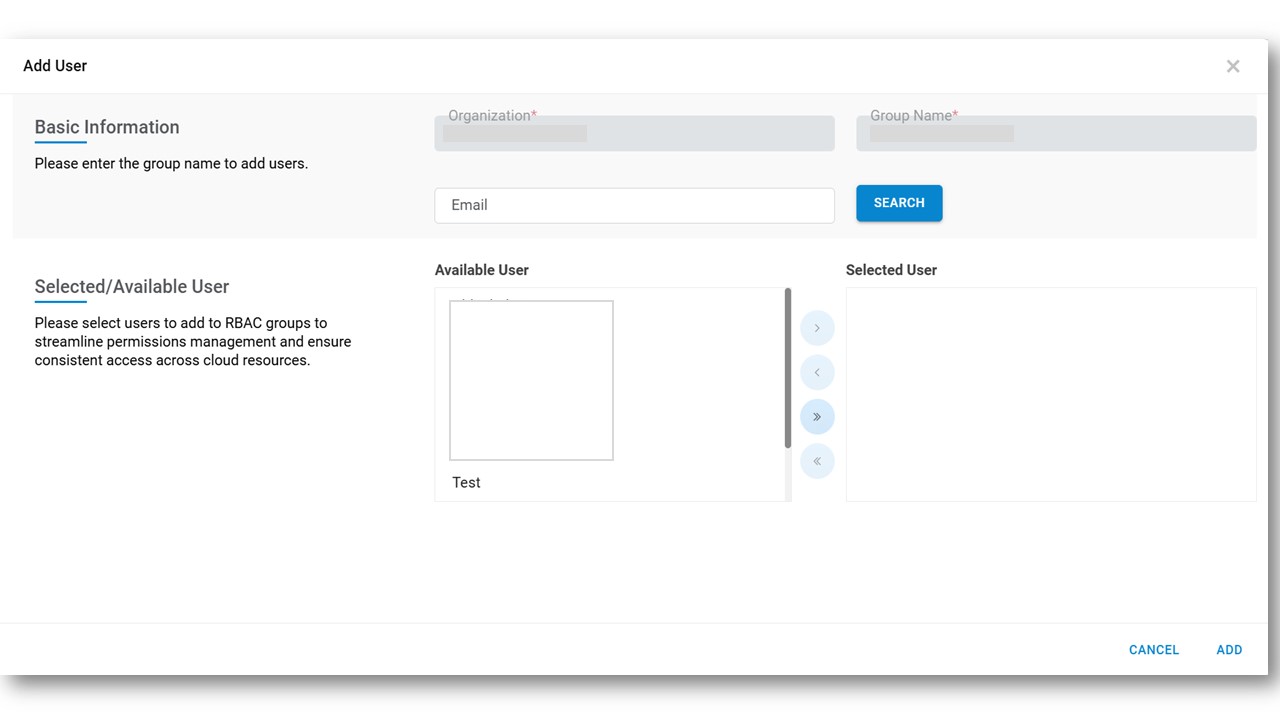Image resolution: width=1280 pixels, height=720 pixels.
Task: Click the Available User list scrollbar
Action: [x=788, y=368]
